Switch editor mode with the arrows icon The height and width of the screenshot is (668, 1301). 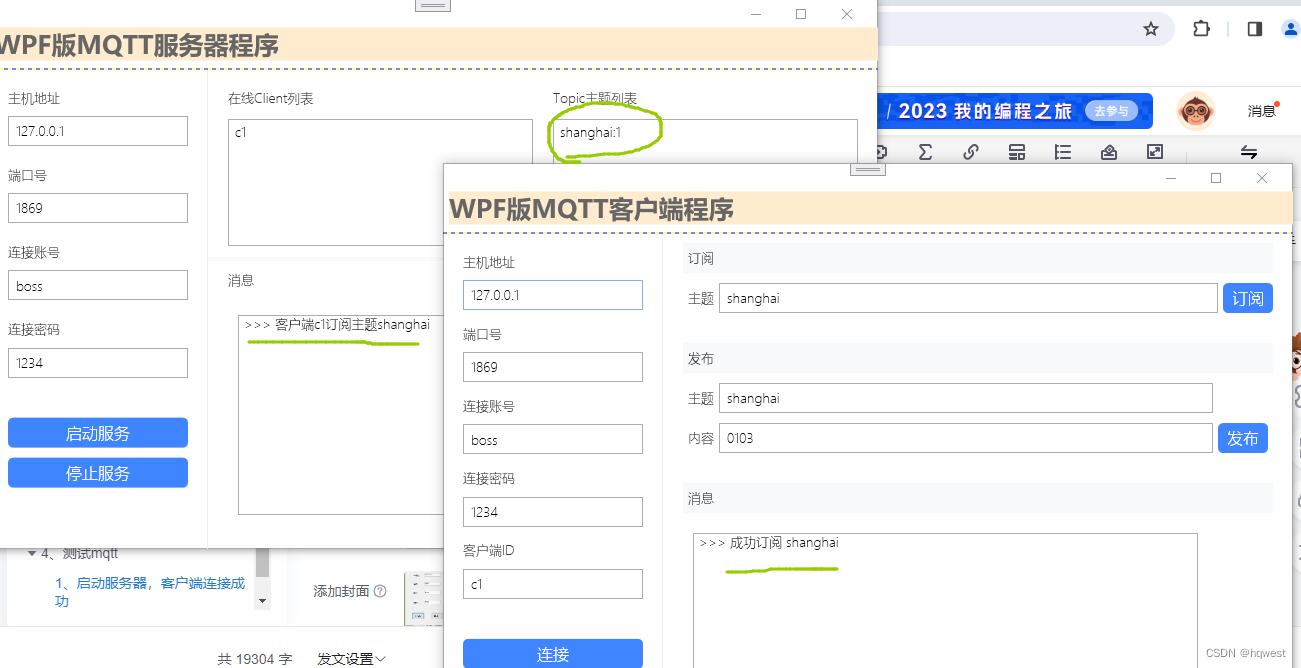pyautogui.click(x=1249, y=152)
